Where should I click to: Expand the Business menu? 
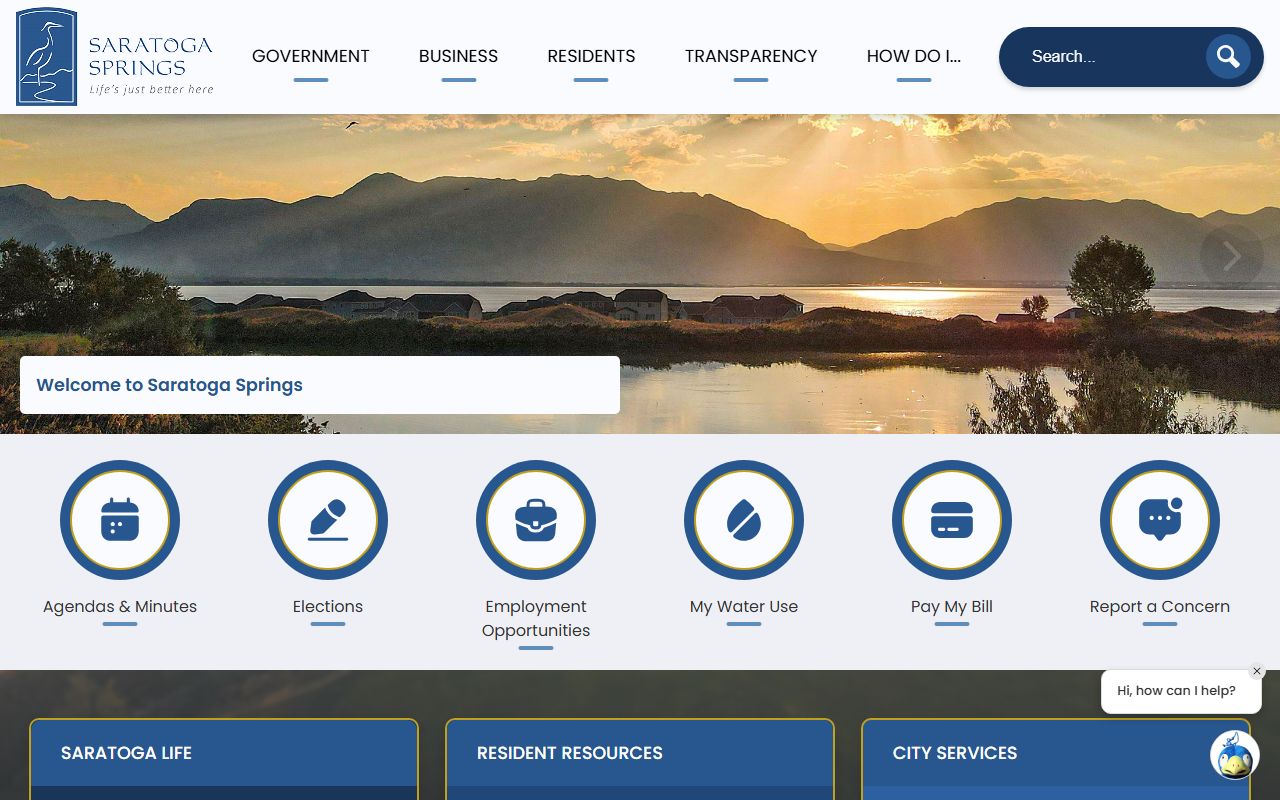pyautogui.click(x=458, y=57)
